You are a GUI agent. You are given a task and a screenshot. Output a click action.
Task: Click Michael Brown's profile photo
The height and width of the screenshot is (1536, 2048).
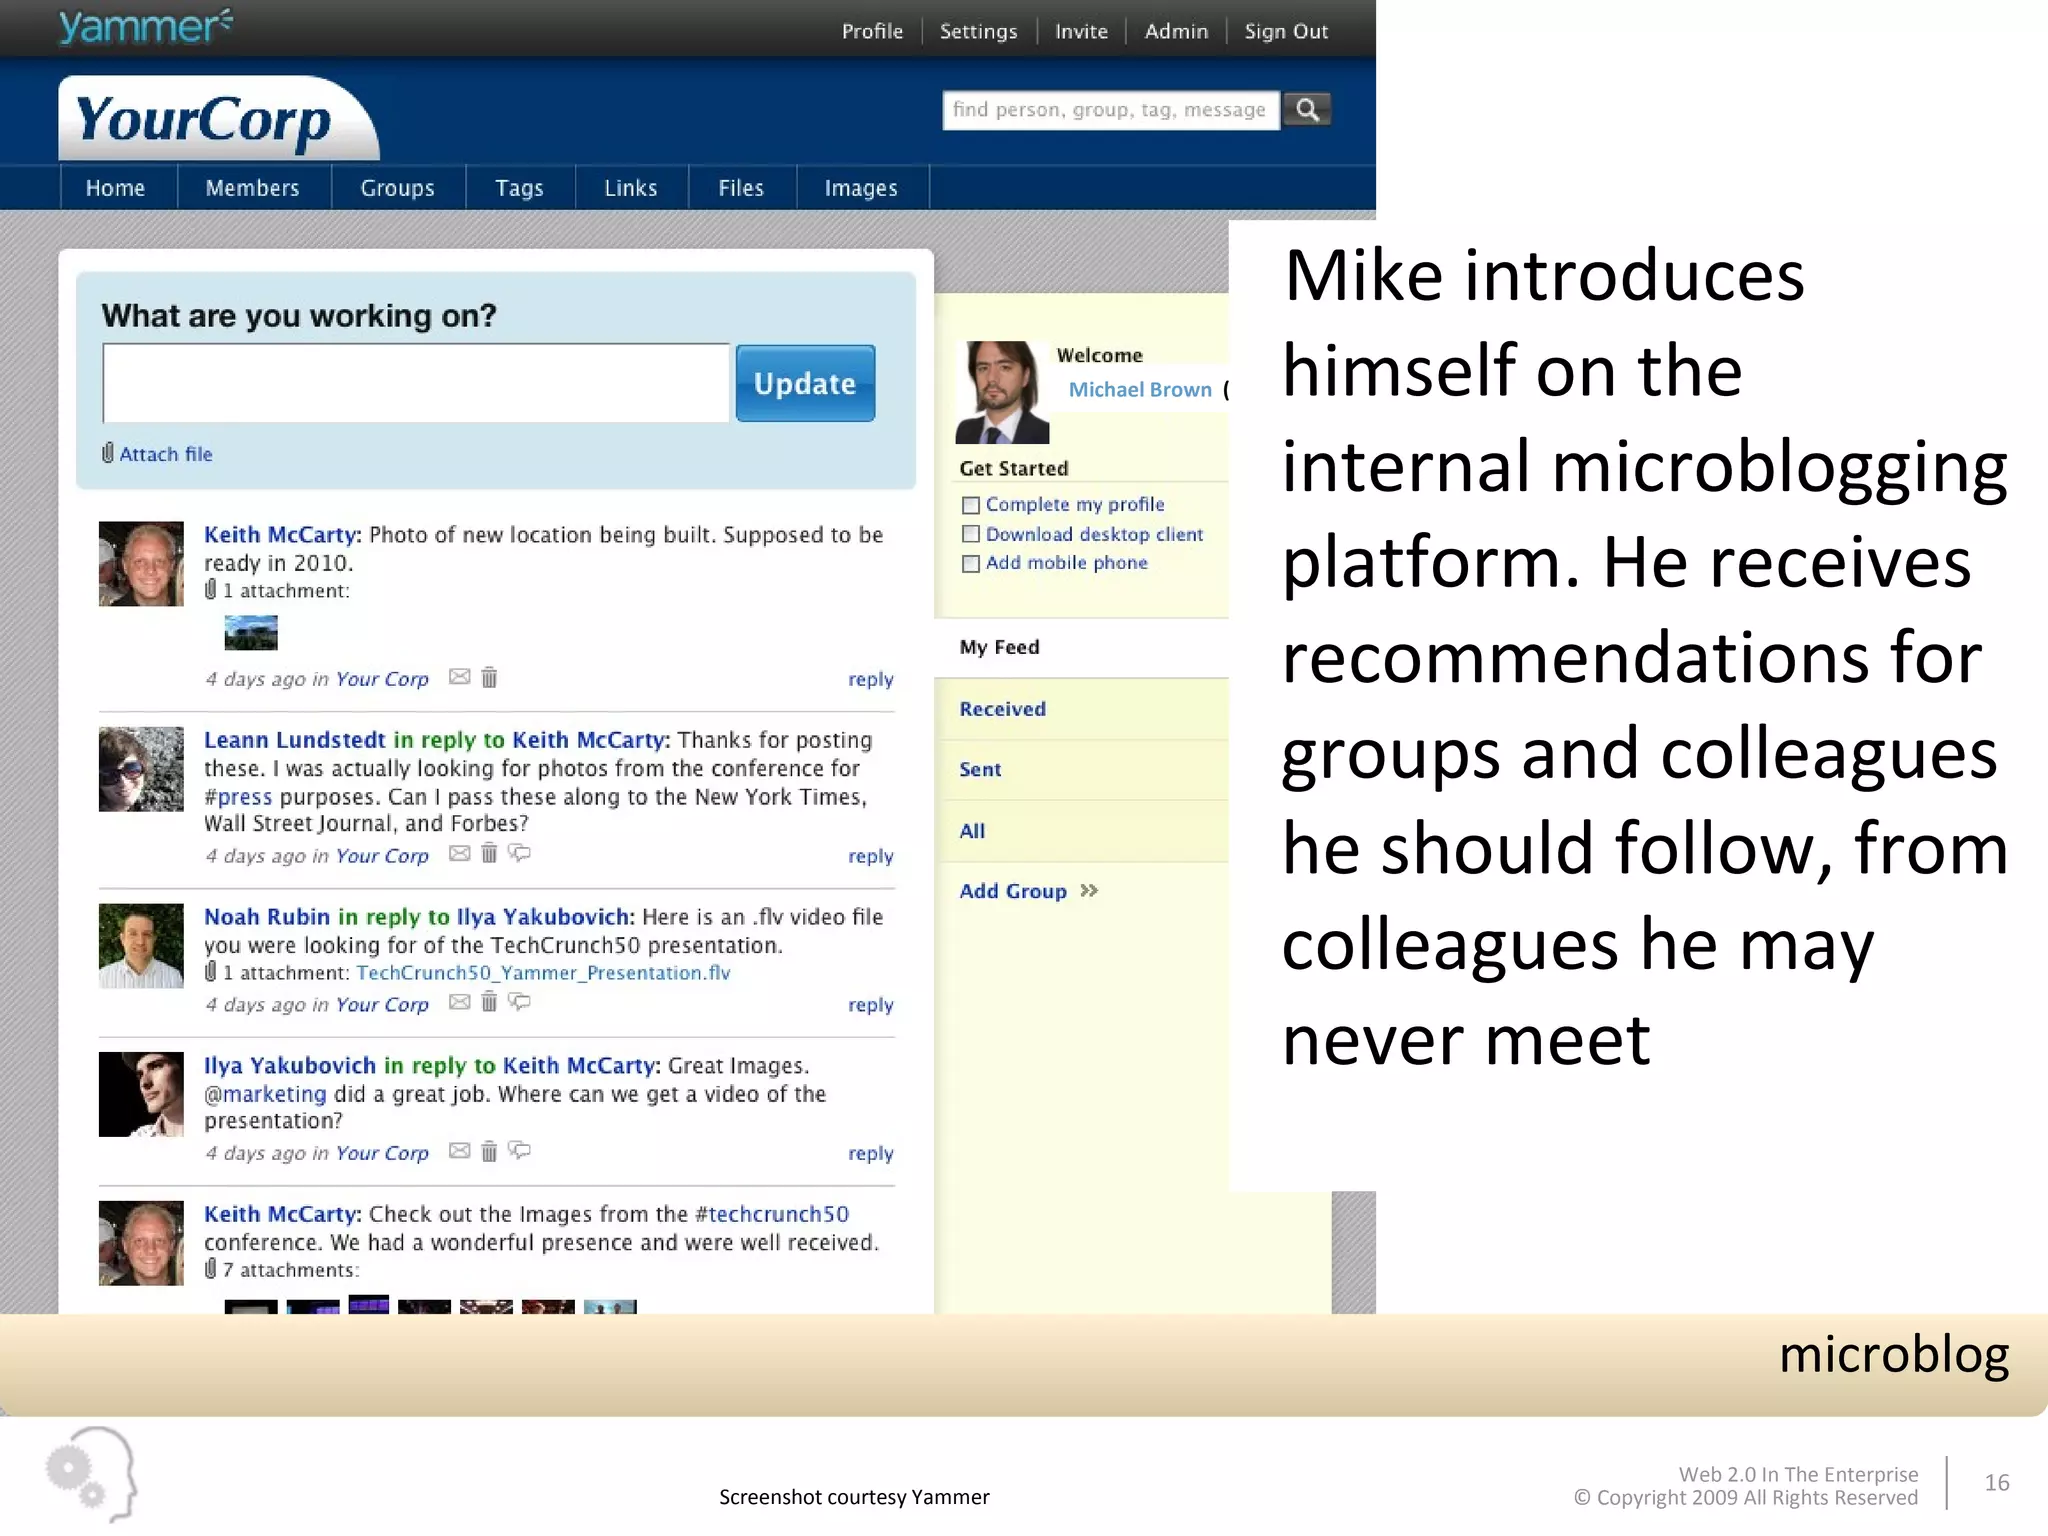(x=1002, y=392)
